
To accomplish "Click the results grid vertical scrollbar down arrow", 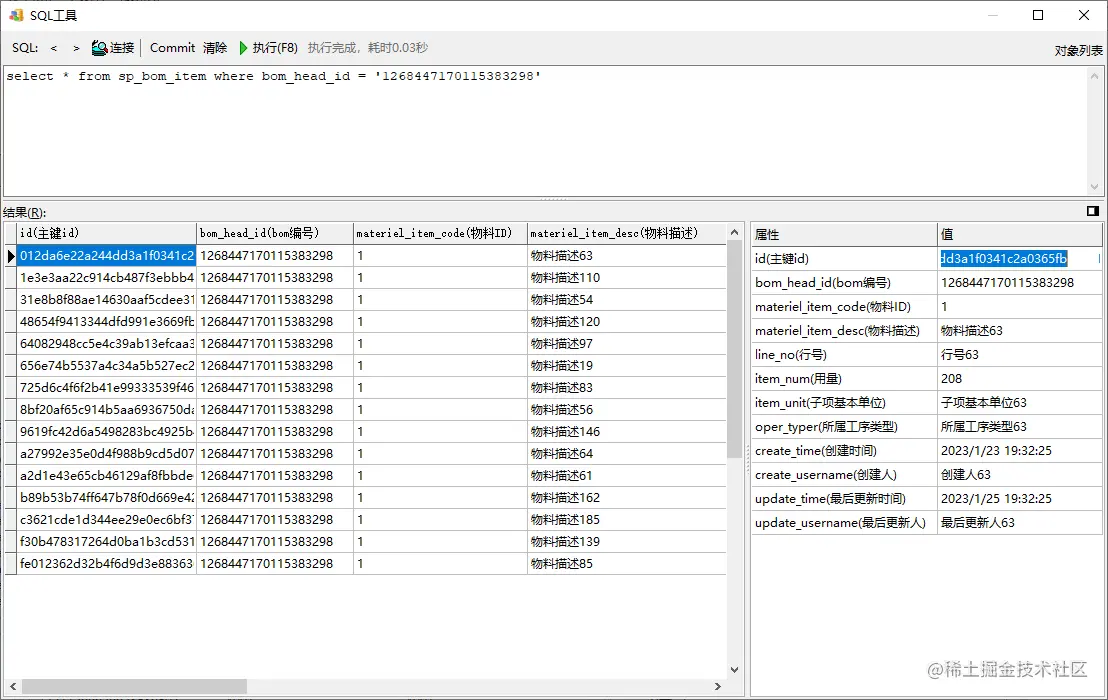I will (735, 669).
